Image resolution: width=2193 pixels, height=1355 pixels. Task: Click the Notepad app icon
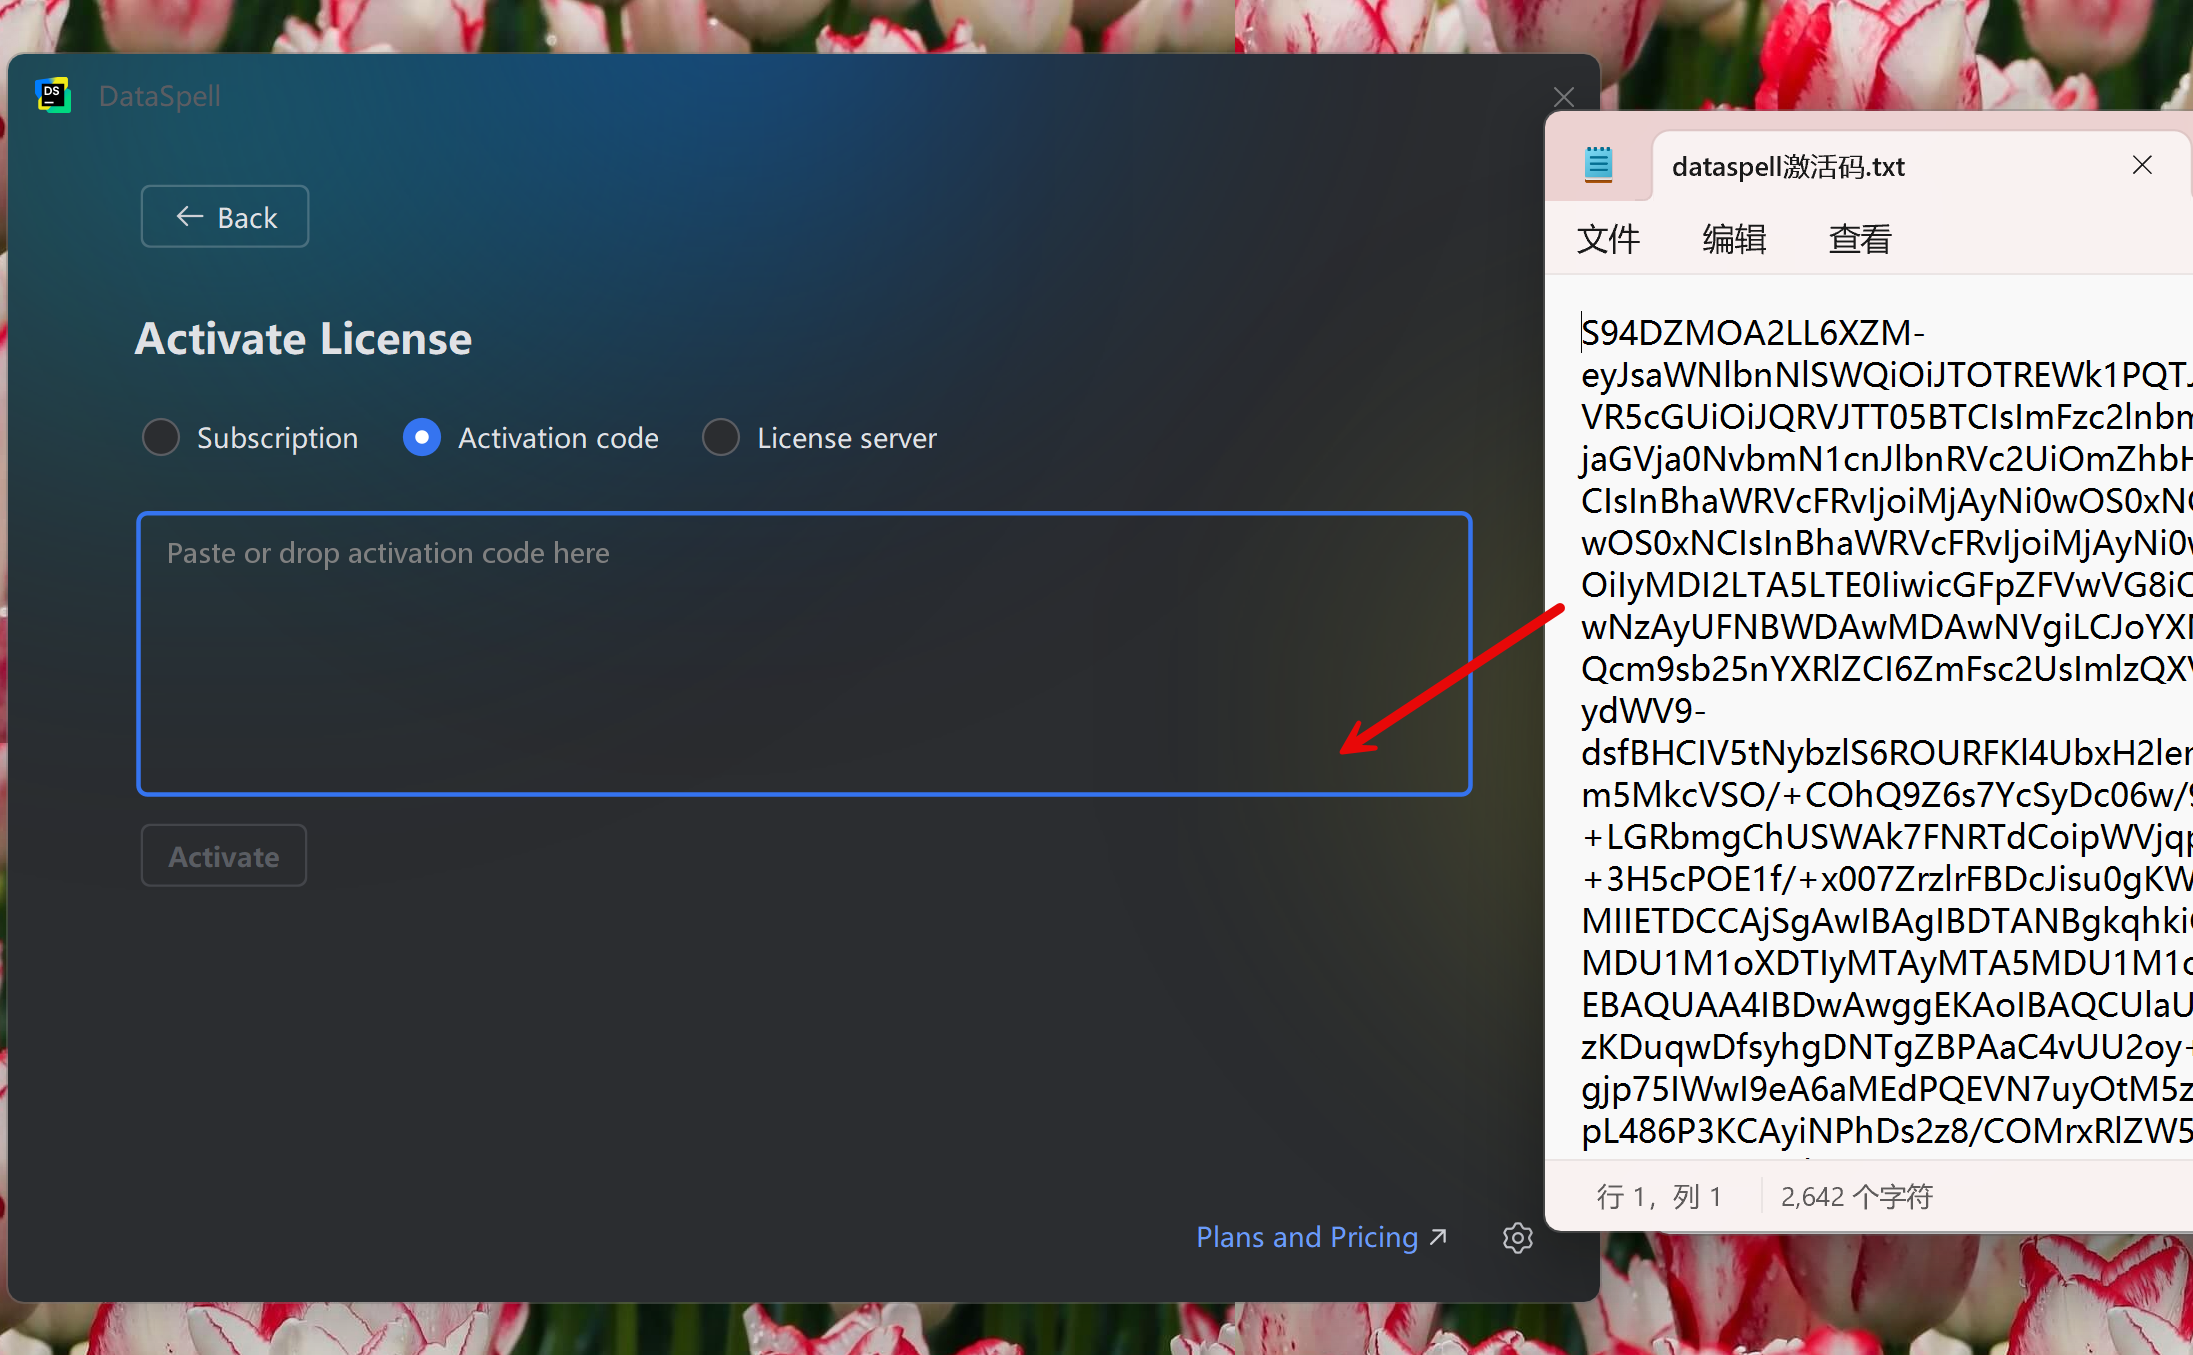pos(1598,165)
